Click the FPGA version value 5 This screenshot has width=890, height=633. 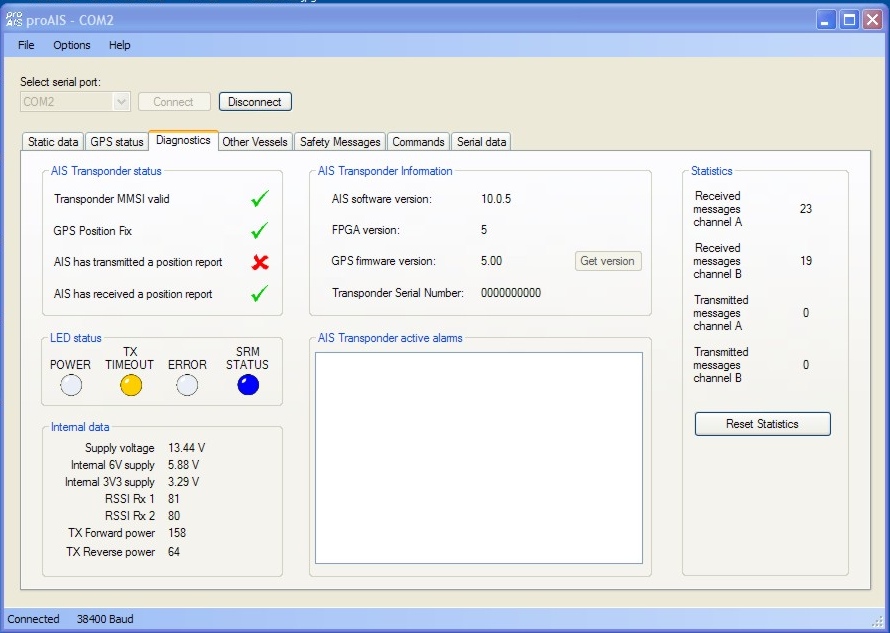click(x=484, y=230)
